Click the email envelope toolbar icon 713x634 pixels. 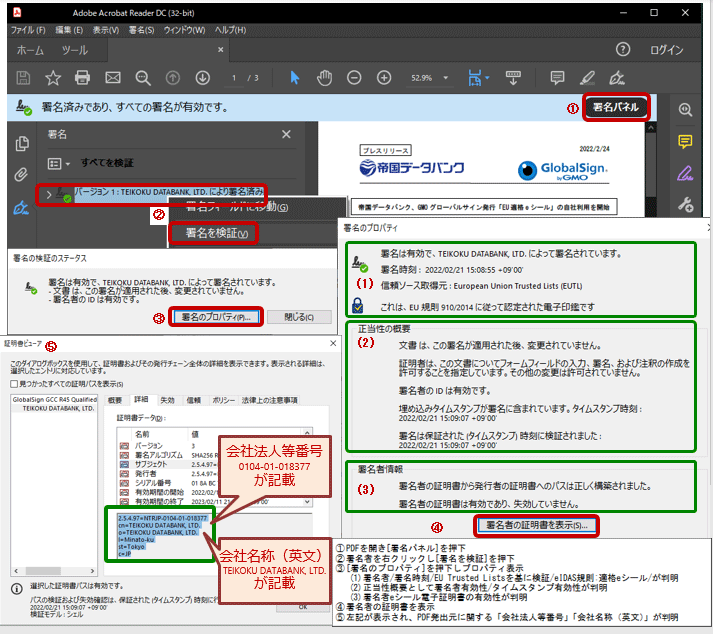coord(113,78)
